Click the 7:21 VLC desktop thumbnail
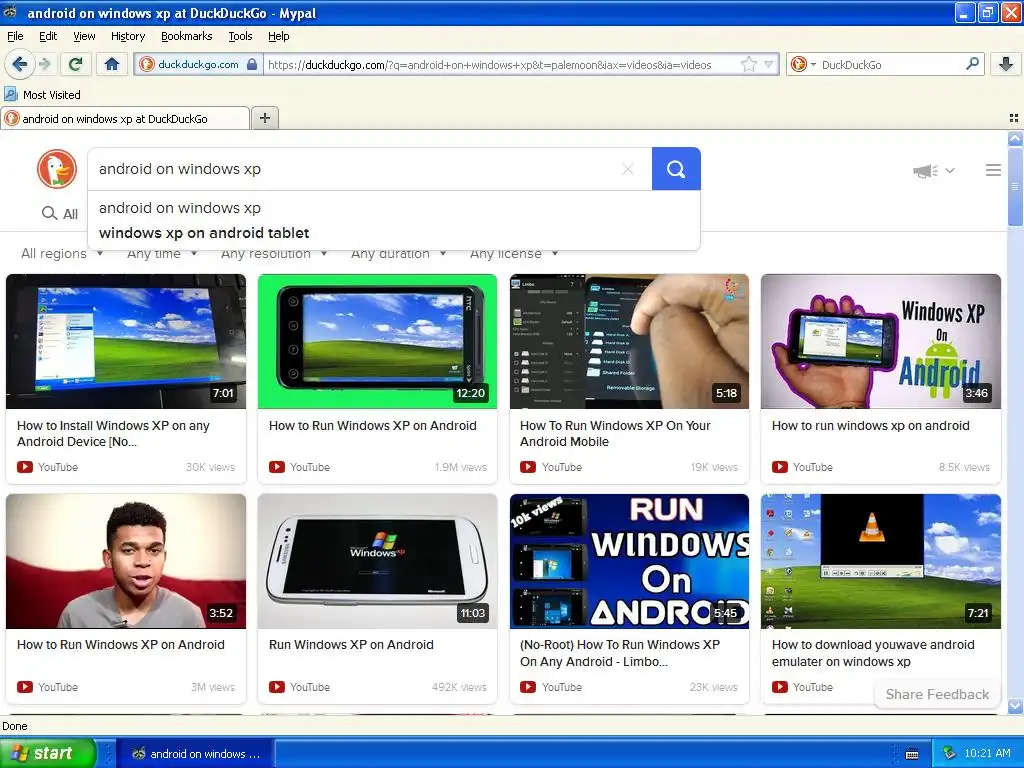This screenshot has height=768, width=1024. [881, 561]
